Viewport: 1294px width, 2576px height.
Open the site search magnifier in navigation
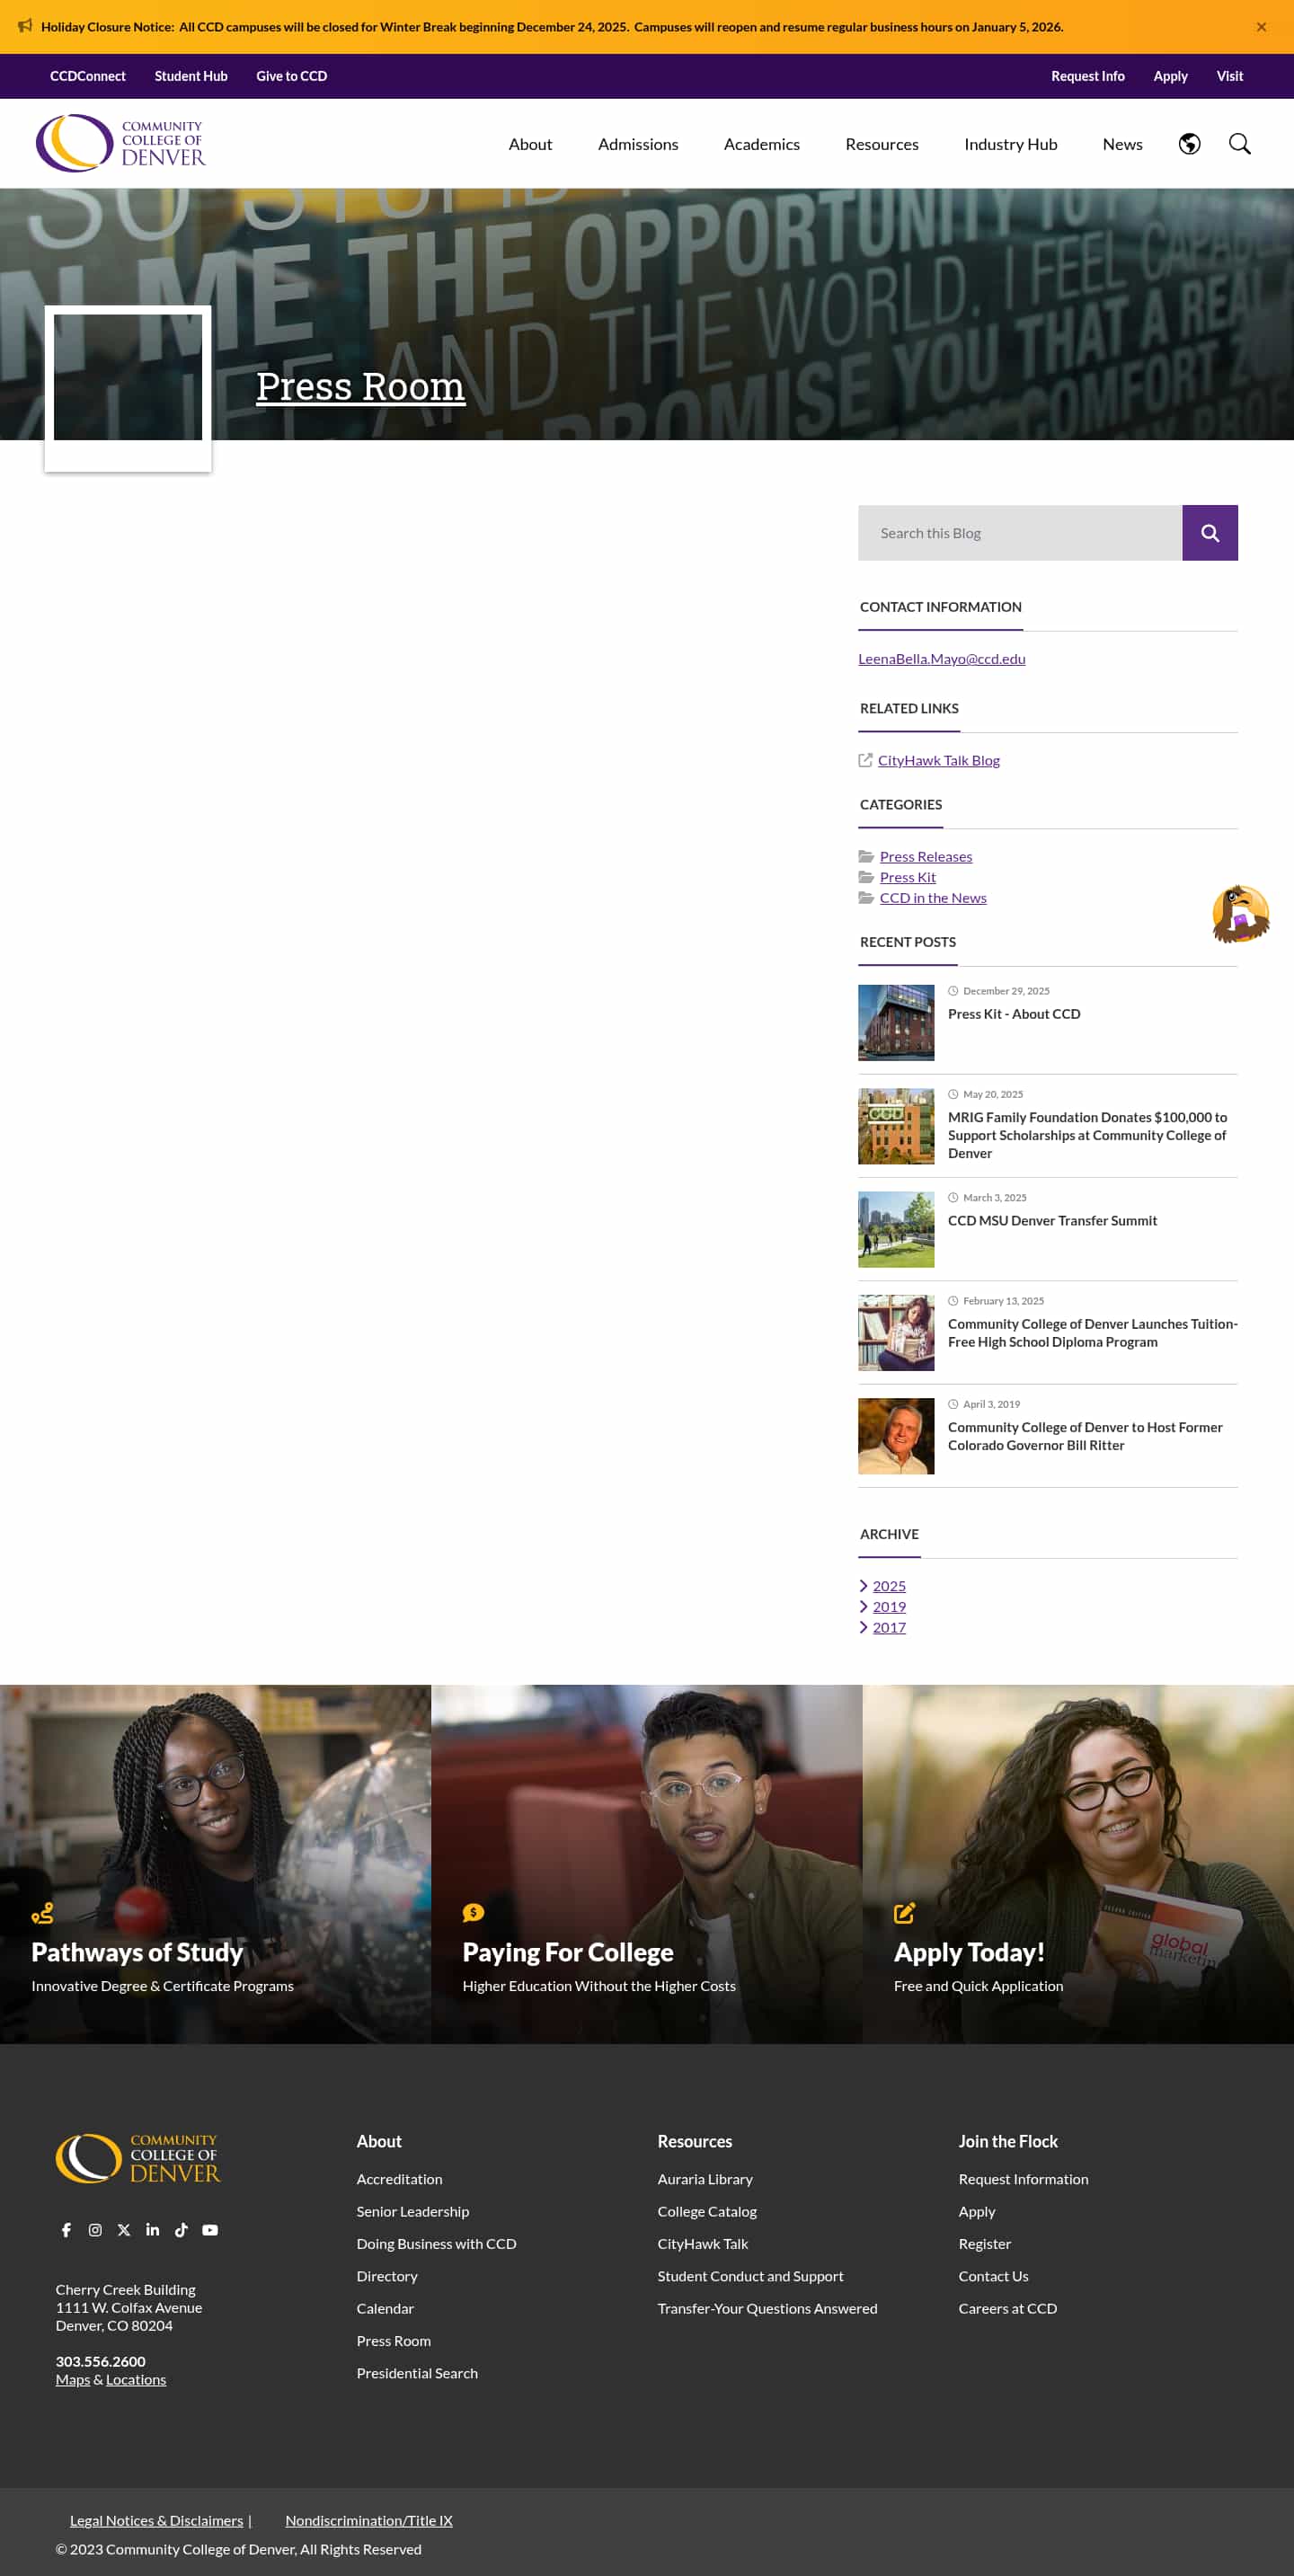(x=1239, y=144)
